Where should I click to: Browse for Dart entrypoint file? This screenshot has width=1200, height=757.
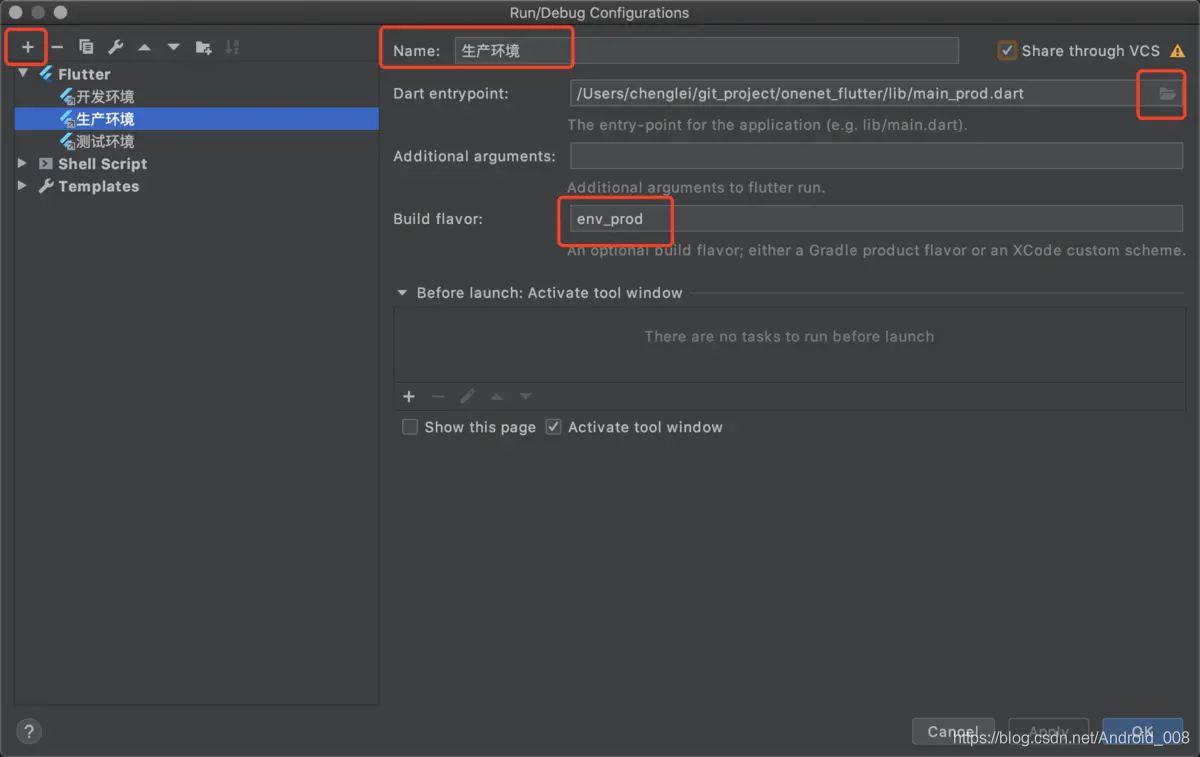coord(1167,94)
